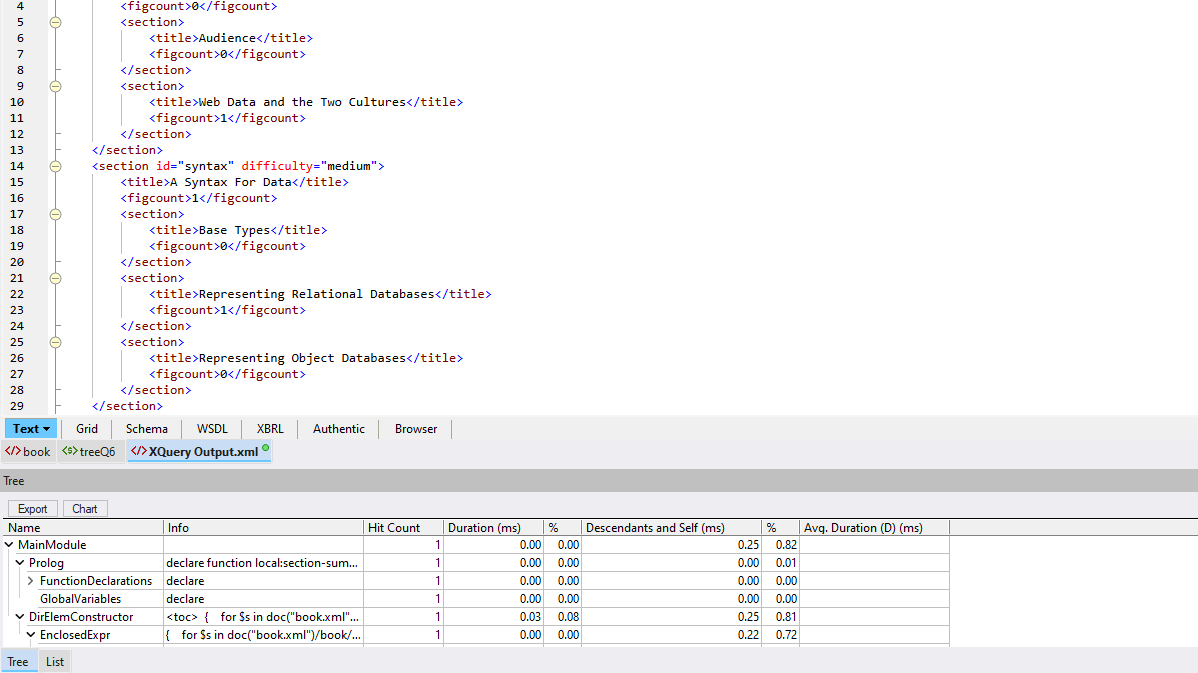Collapse fold marker on line 21

click(55, 278)
